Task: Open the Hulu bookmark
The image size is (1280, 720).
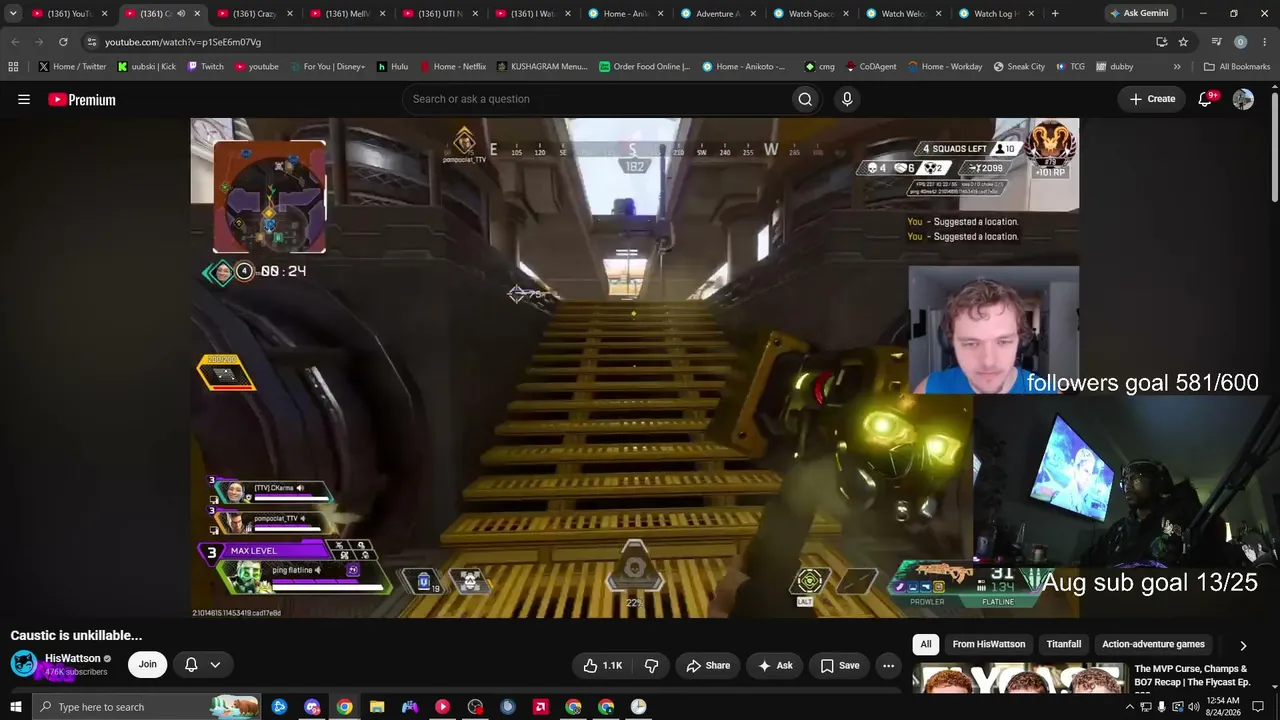Action: [x=392, y=67]
